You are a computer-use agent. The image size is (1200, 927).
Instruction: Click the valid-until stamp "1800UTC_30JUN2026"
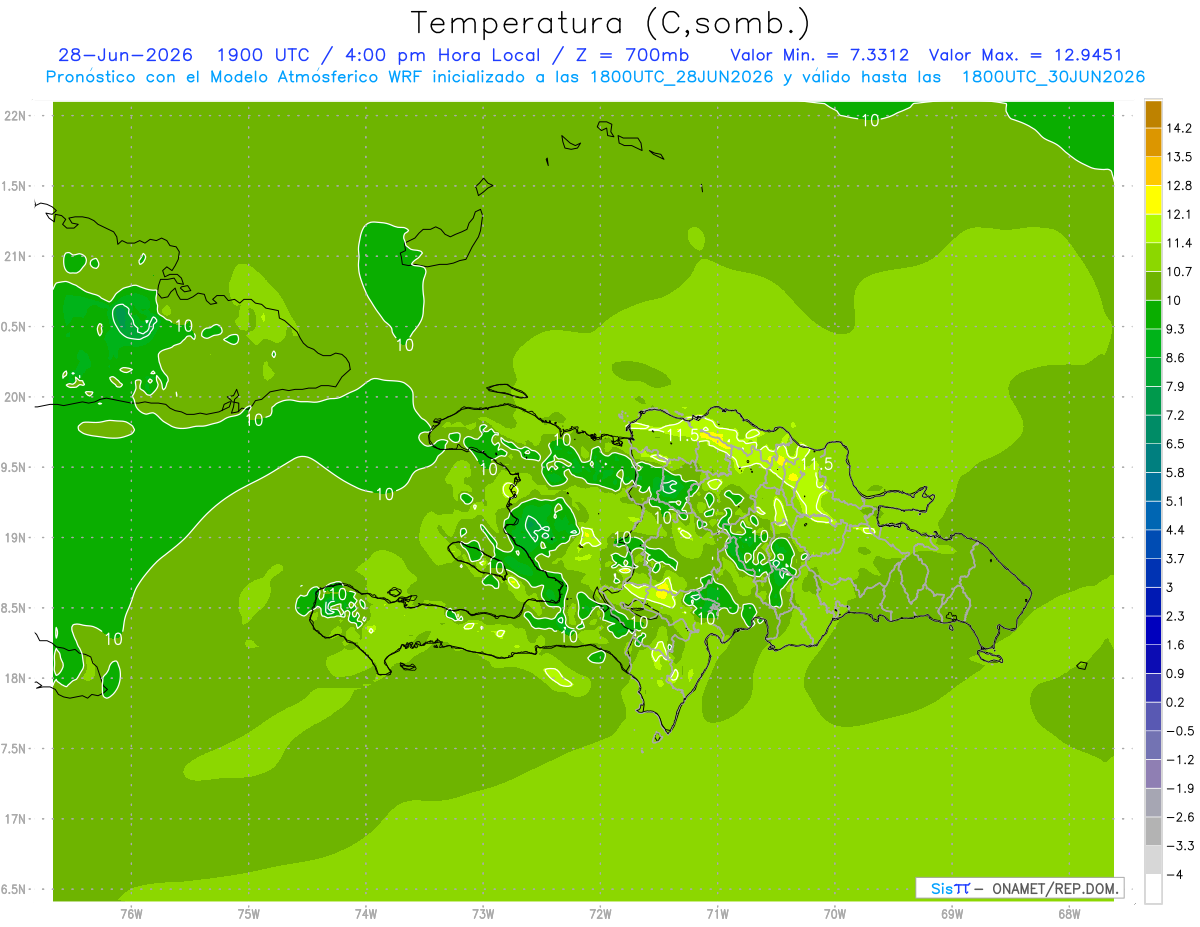[1053, 77]
